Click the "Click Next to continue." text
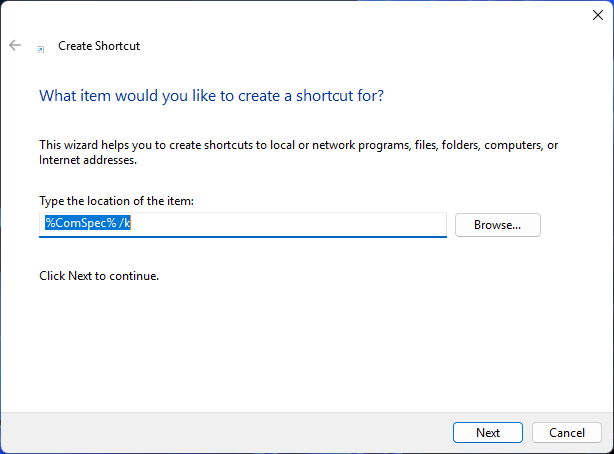This screenshot has height=454, width=614. (x=99, y=275)
